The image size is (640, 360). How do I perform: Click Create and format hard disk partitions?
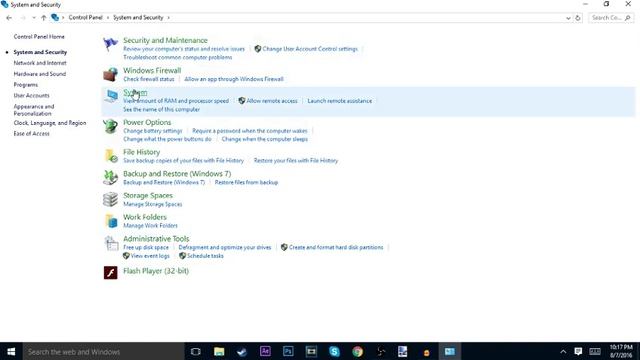336,247
